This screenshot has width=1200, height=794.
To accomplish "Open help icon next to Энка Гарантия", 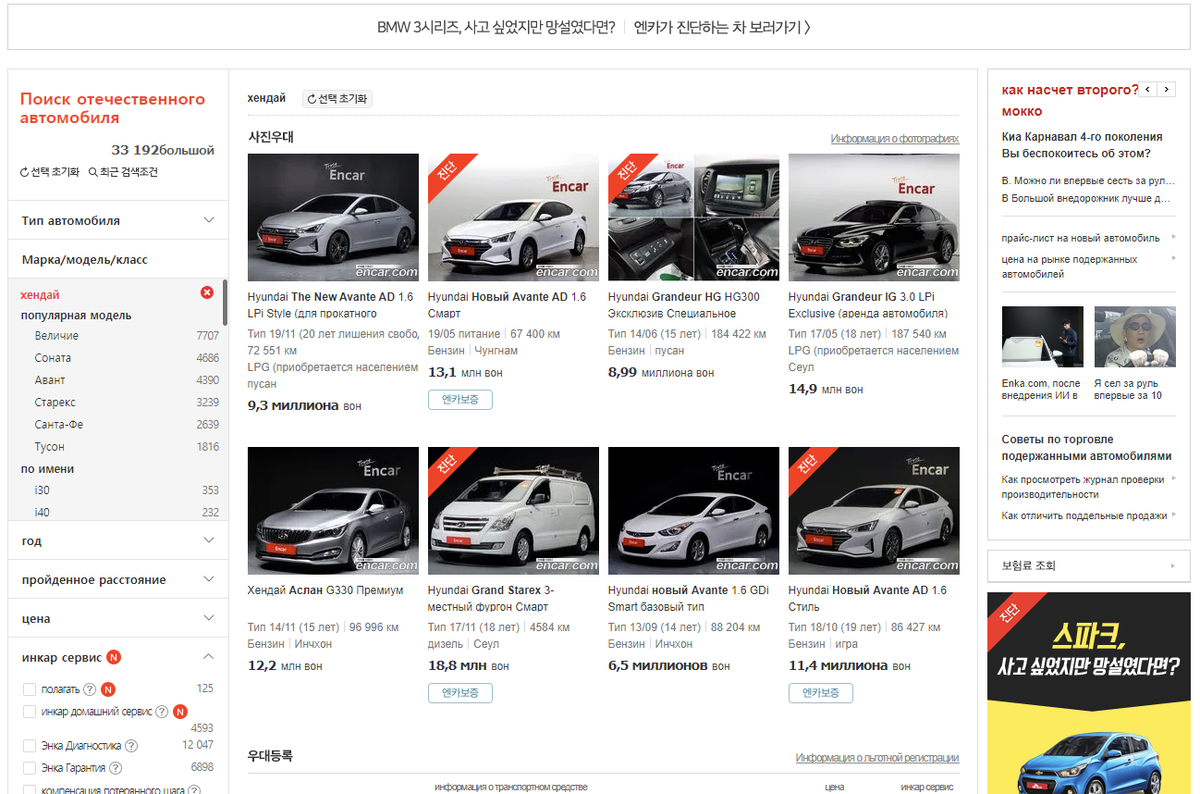I will tap(116, 768).
